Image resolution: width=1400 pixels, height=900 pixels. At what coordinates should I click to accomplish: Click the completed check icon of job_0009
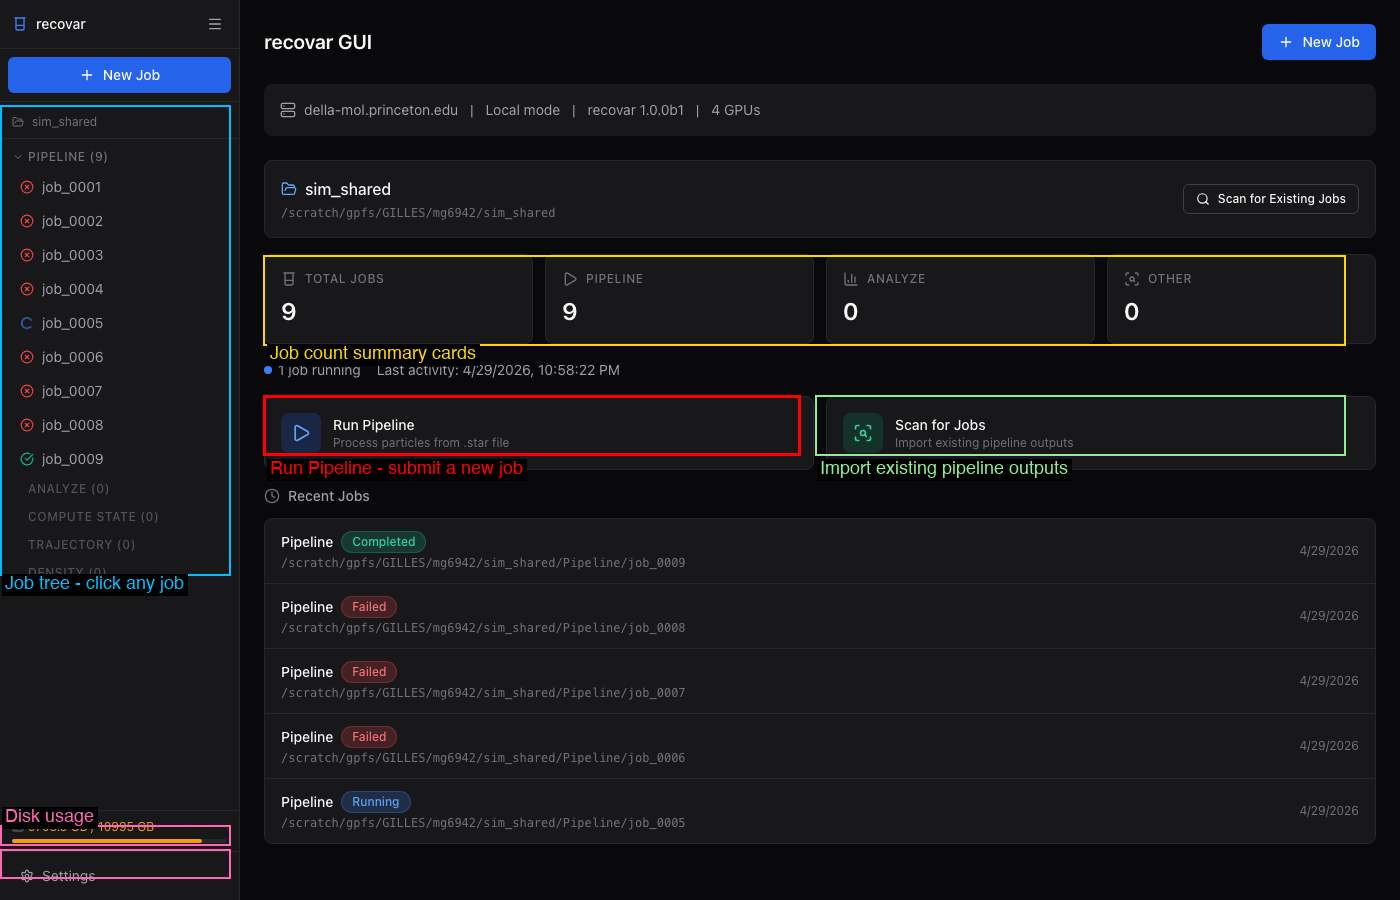(27, 459)
